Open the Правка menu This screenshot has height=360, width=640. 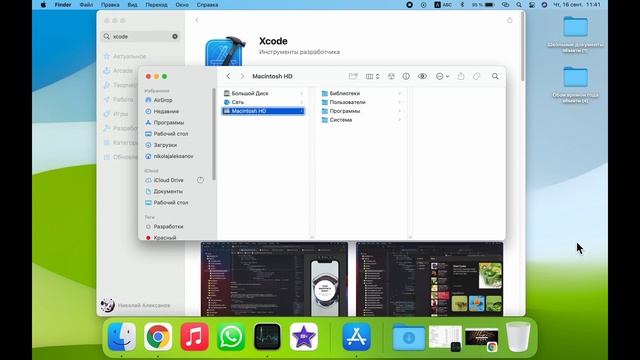pyautogui.click(x=110, y=5)
